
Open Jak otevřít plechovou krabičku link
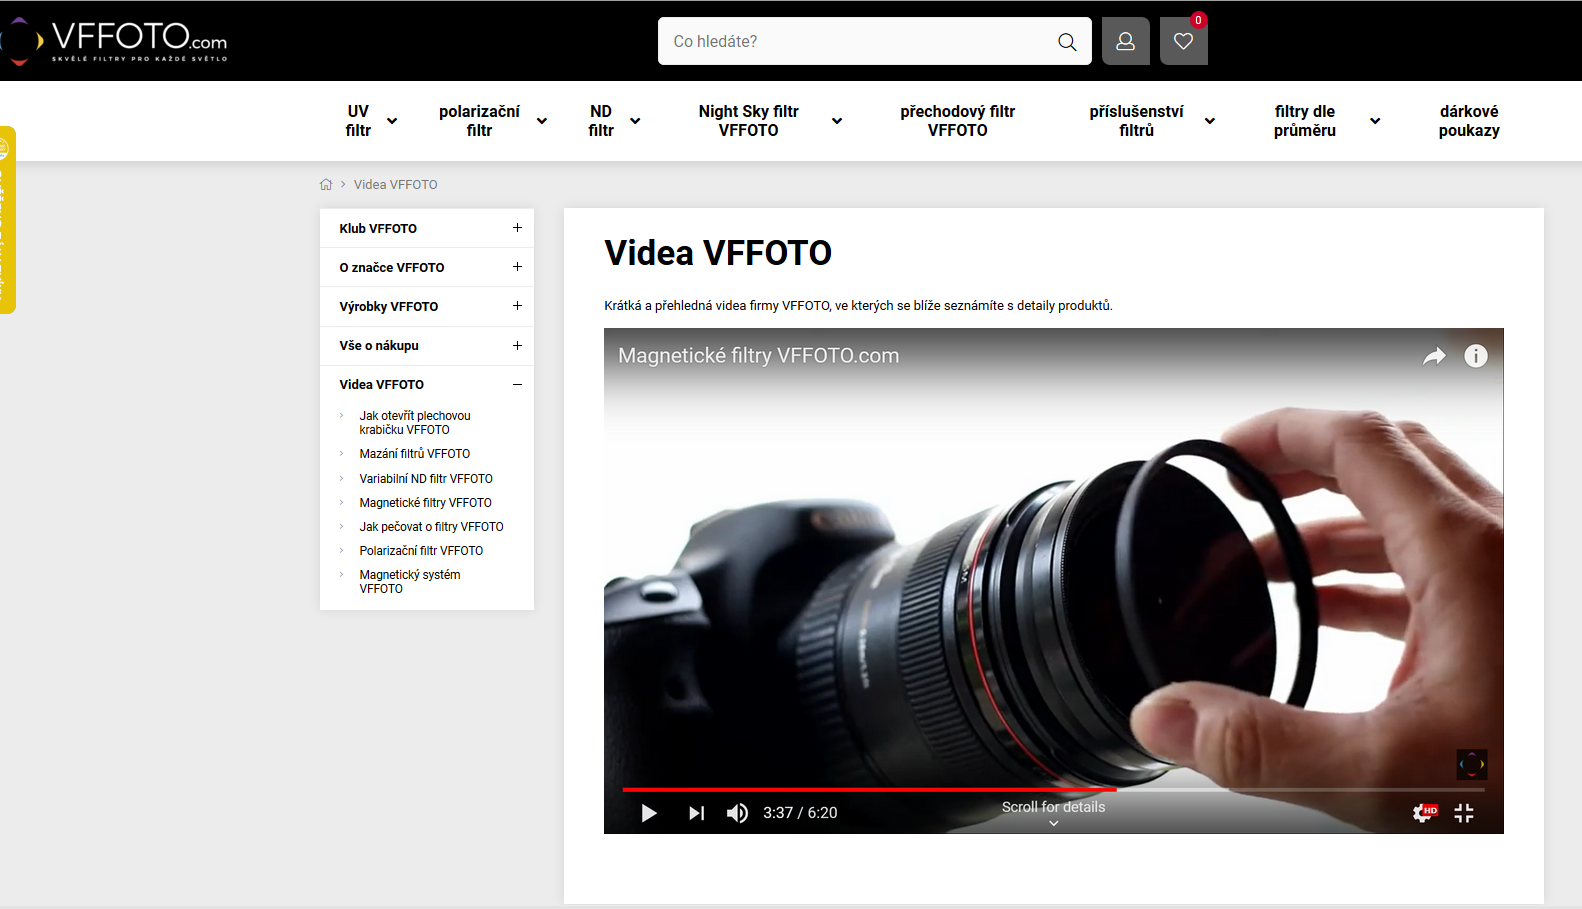click(415, 423)
